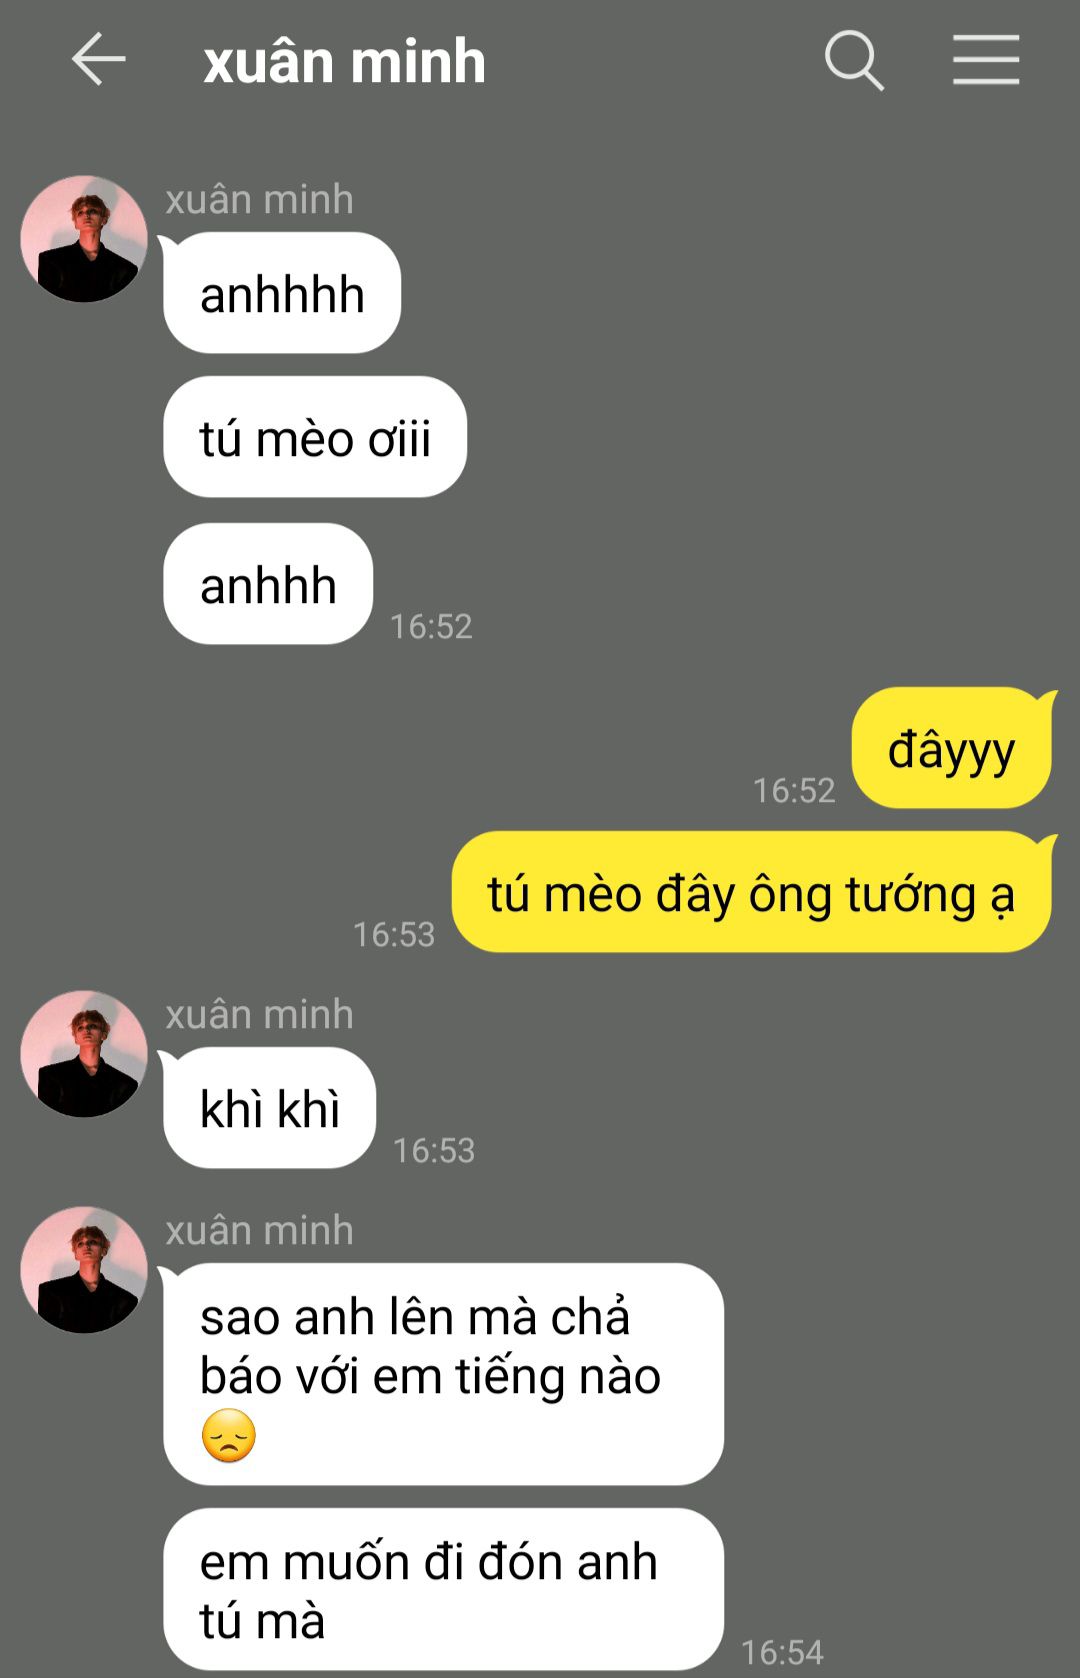Select the "anhhhh" message bubble
The width and height of the screenshot is (1080, 1678).
pyautogui.click(x=282, y=293)
